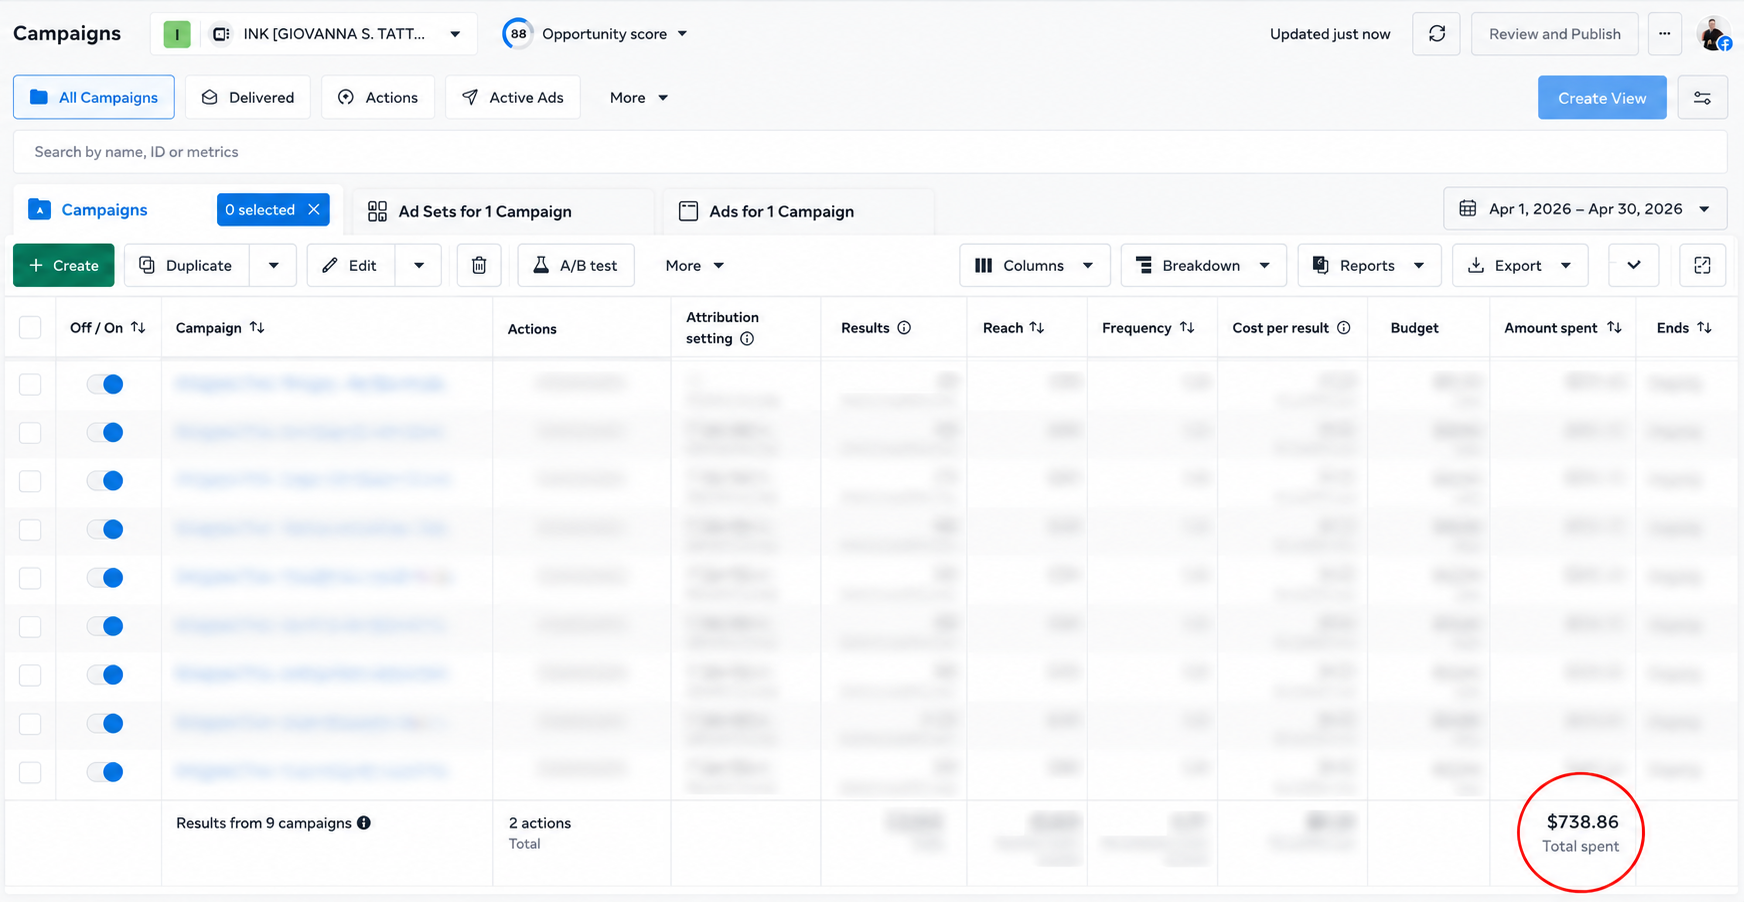This screenshot has width=1744, height=902.
Task: Click the Create View button
Action: click(1602, 98)
